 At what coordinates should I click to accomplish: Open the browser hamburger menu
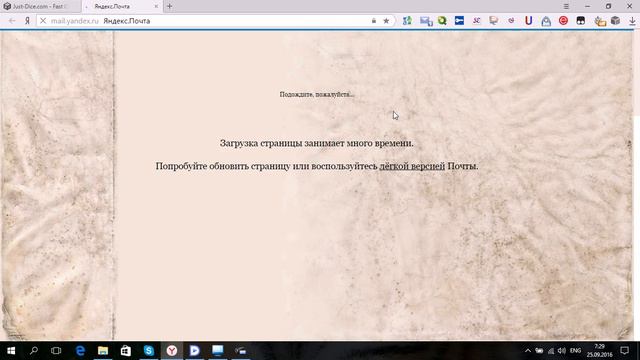(566, 7)
